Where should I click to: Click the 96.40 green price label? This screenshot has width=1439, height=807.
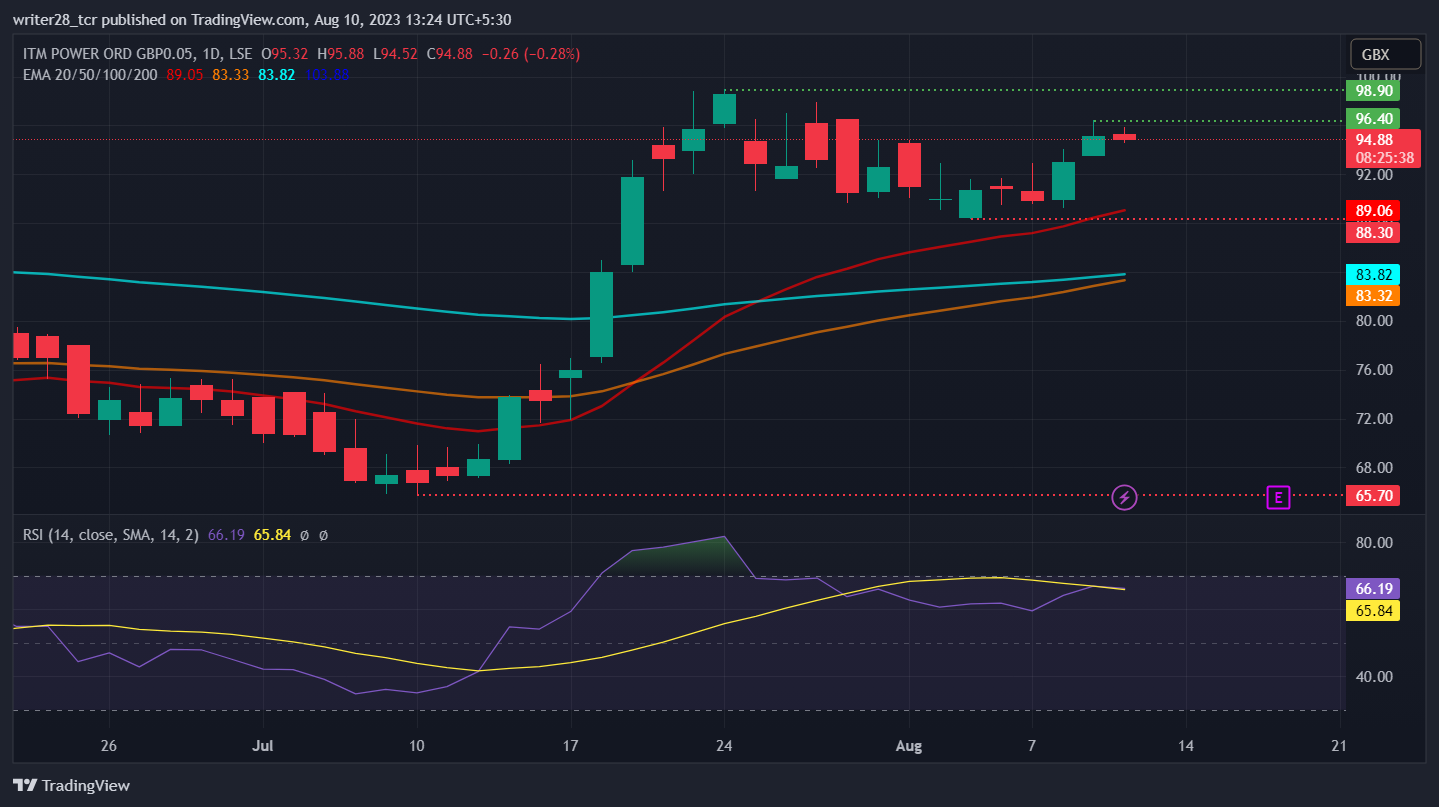[x=1372, y=119]
